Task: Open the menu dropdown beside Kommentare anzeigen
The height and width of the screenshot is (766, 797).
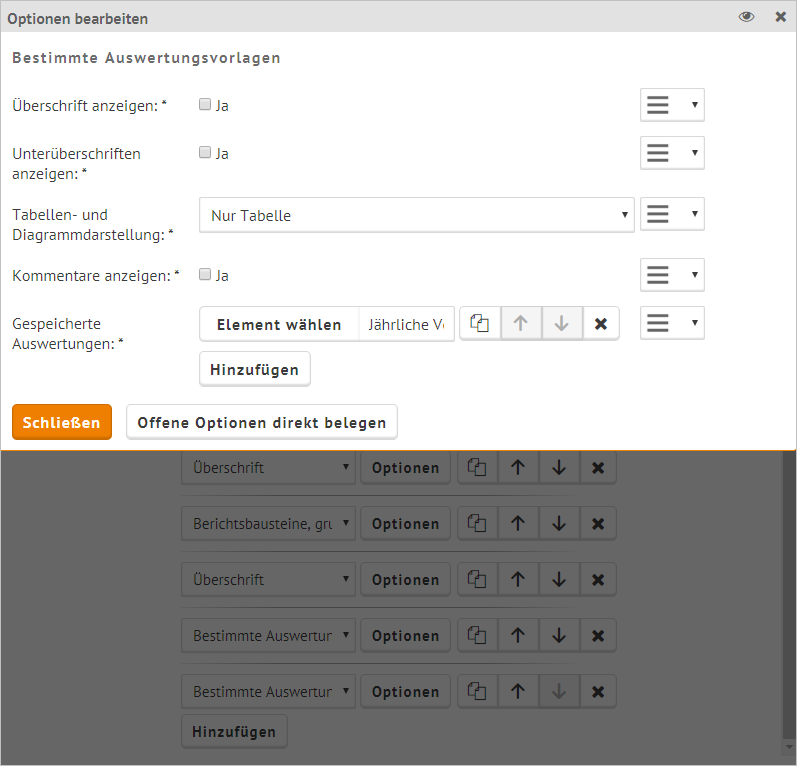Action: tap(672, 274)
